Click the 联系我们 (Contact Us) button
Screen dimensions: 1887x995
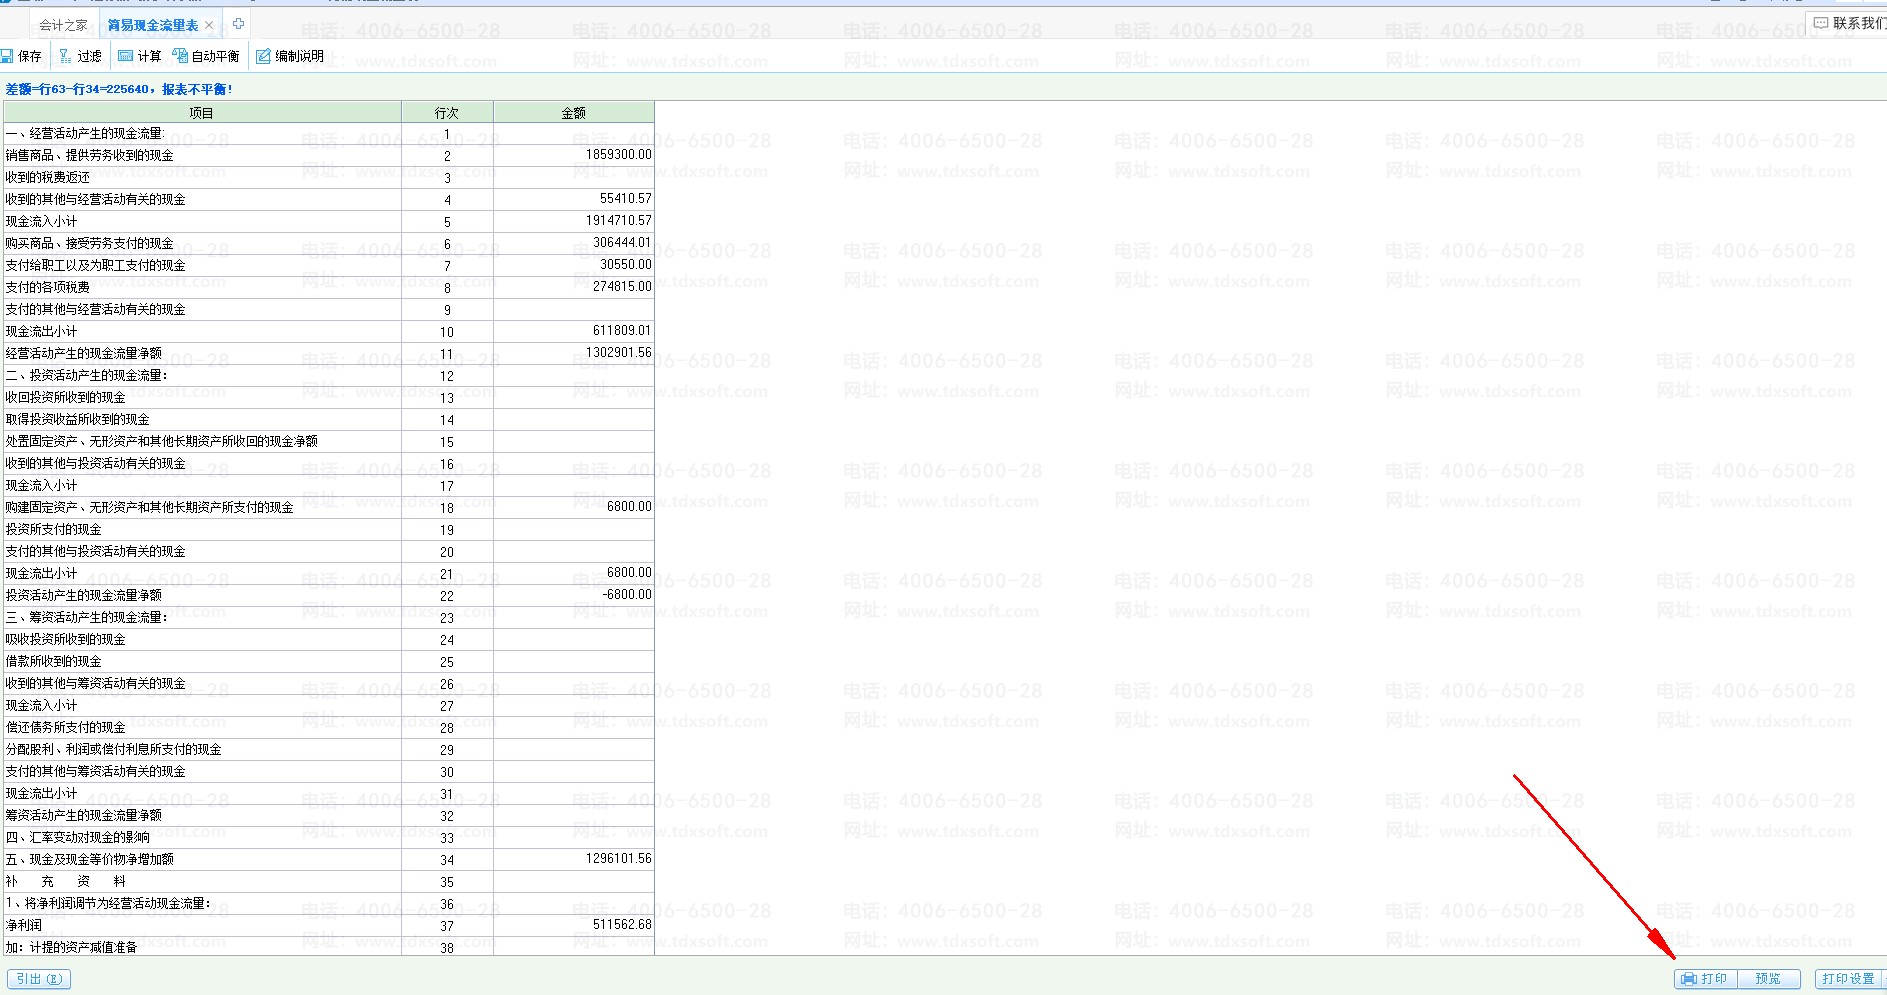pos(1849,23)
